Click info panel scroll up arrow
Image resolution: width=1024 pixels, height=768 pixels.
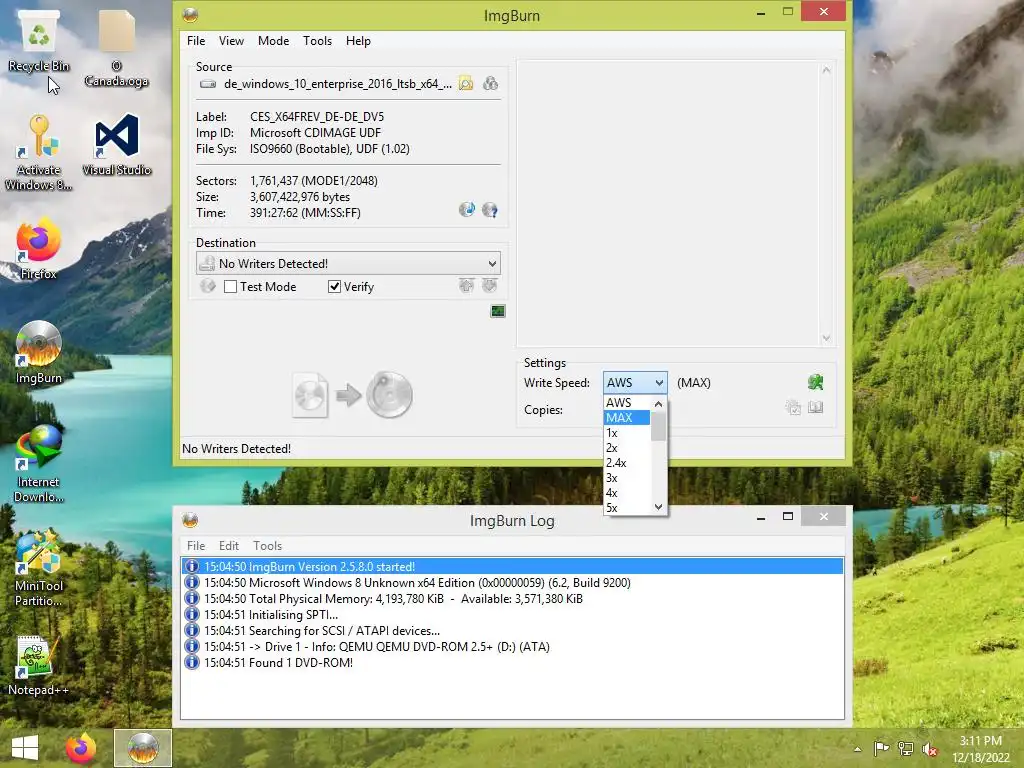click(x=826, y=70)
